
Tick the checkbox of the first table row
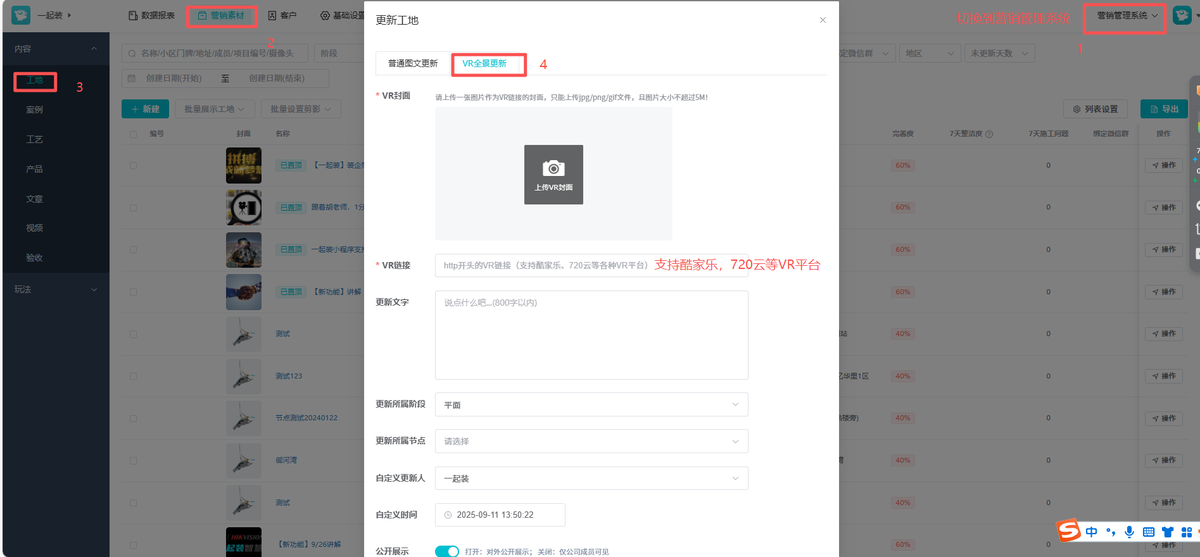click(x=133, y=165)
